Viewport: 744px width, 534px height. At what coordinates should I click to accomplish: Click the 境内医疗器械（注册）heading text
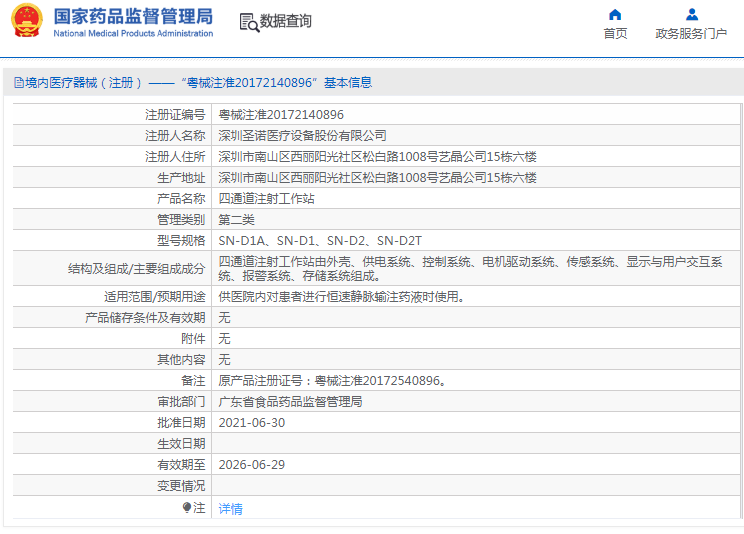pos(84,83)
